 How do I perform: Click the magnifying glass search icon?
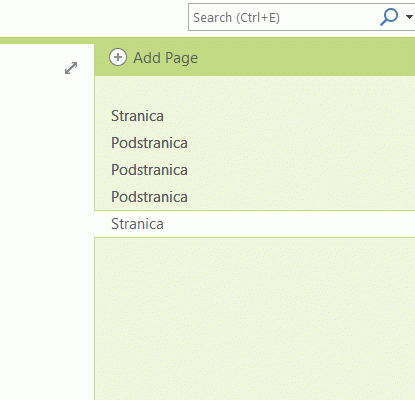[389, 17]
